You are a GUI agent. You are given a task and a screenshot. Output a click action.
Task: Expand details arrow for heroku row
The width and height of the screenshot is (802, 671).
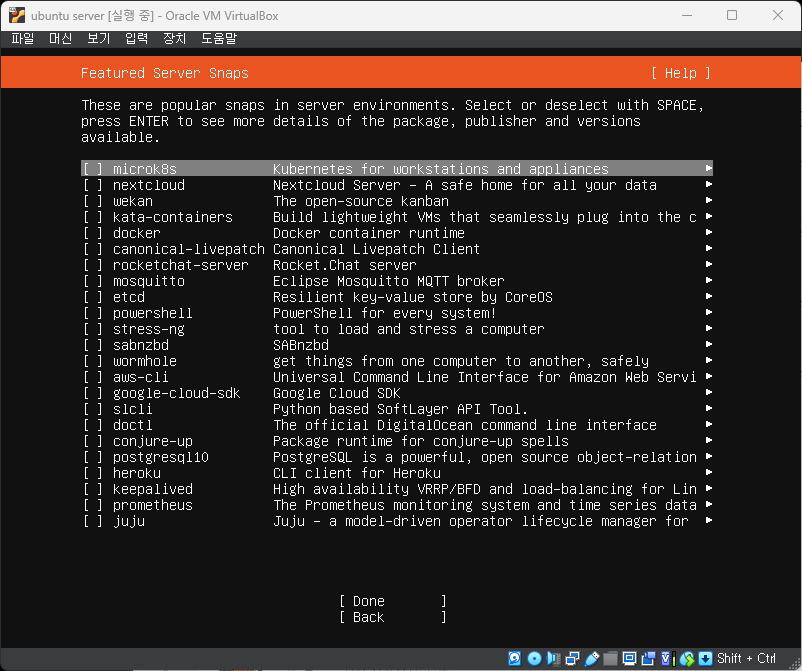click(709, 472)
